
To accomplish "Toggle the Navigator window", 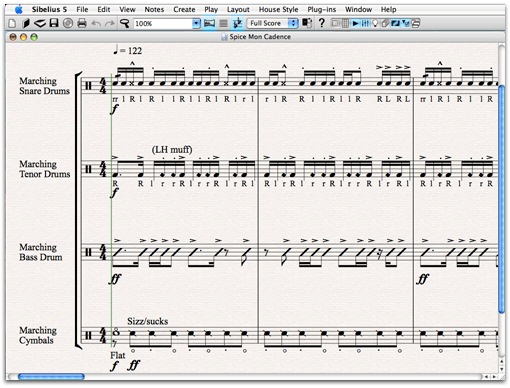I will (x=336, y=23).
